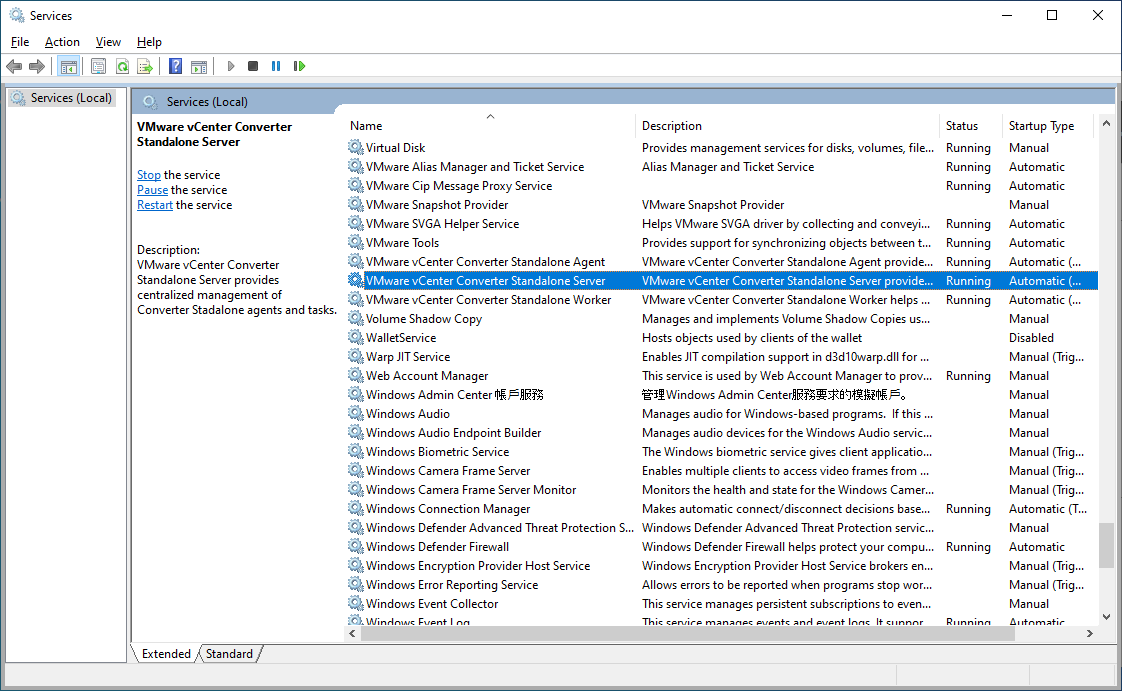The width and height of the screenshot is (1122, 691).
Task: Select VMware vCenter Converter Standalone Worker row
Action: 721,300
